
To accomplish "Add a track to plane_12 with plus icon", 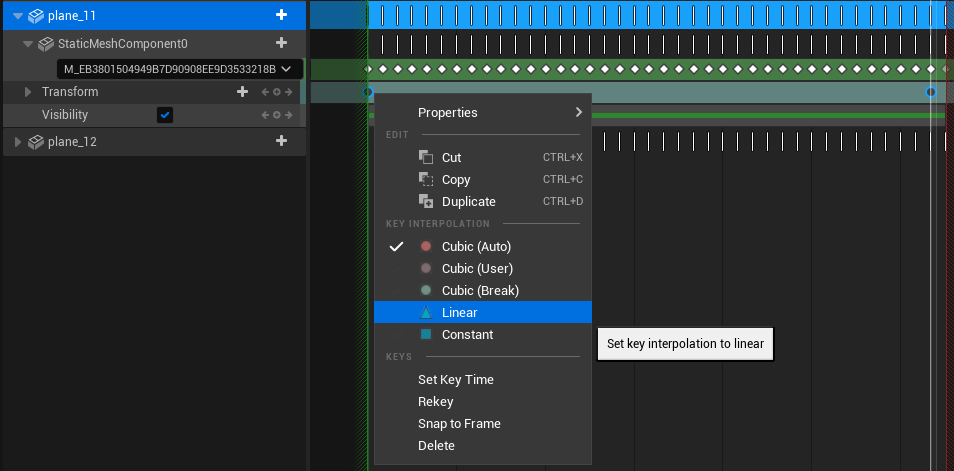I will [281, 141].
